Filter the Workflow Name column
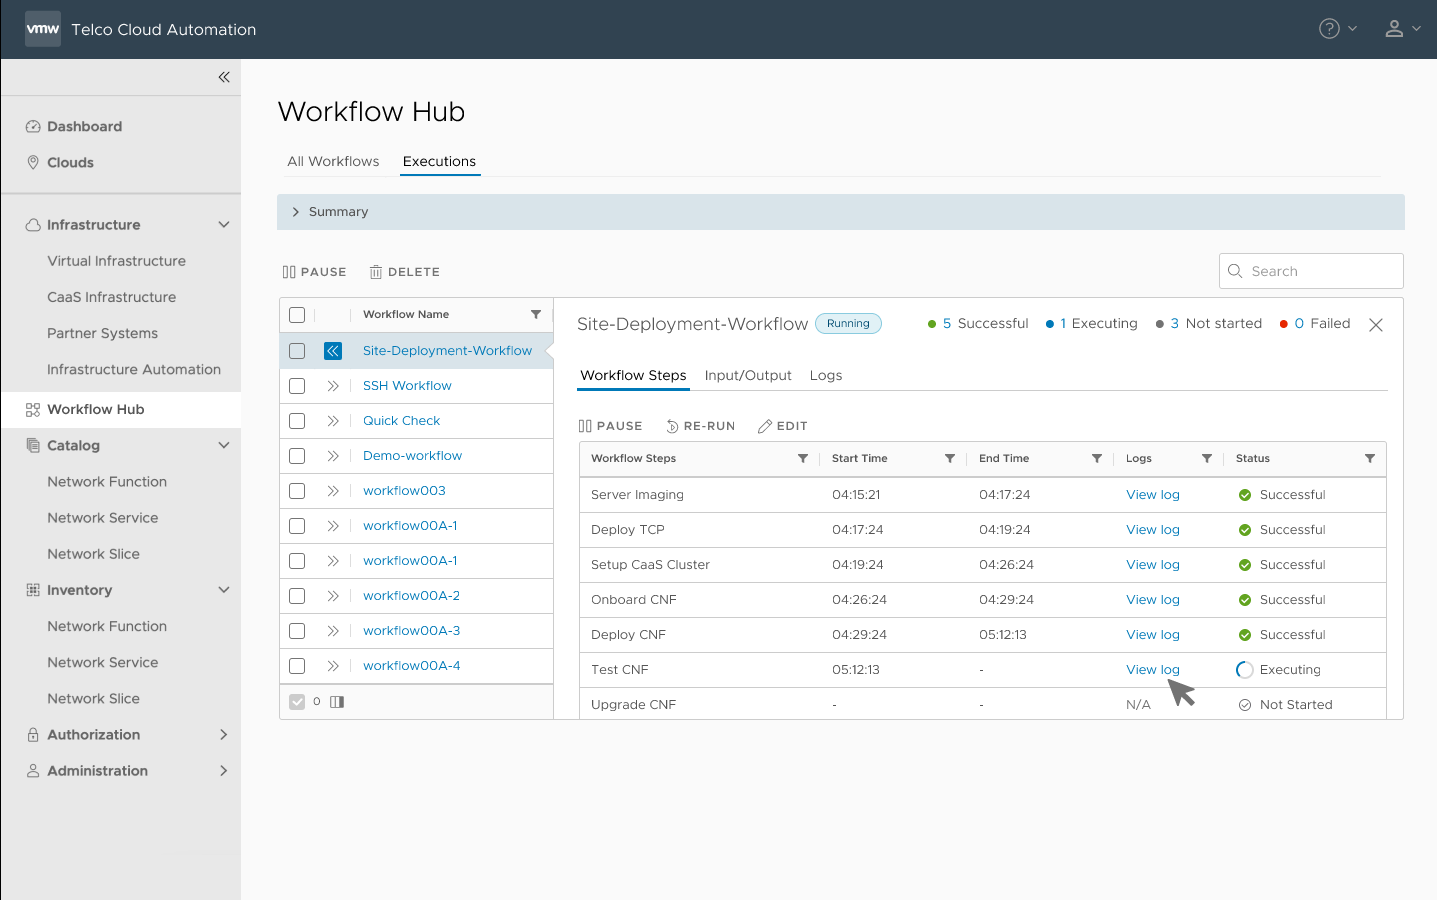 pos(536,315)
